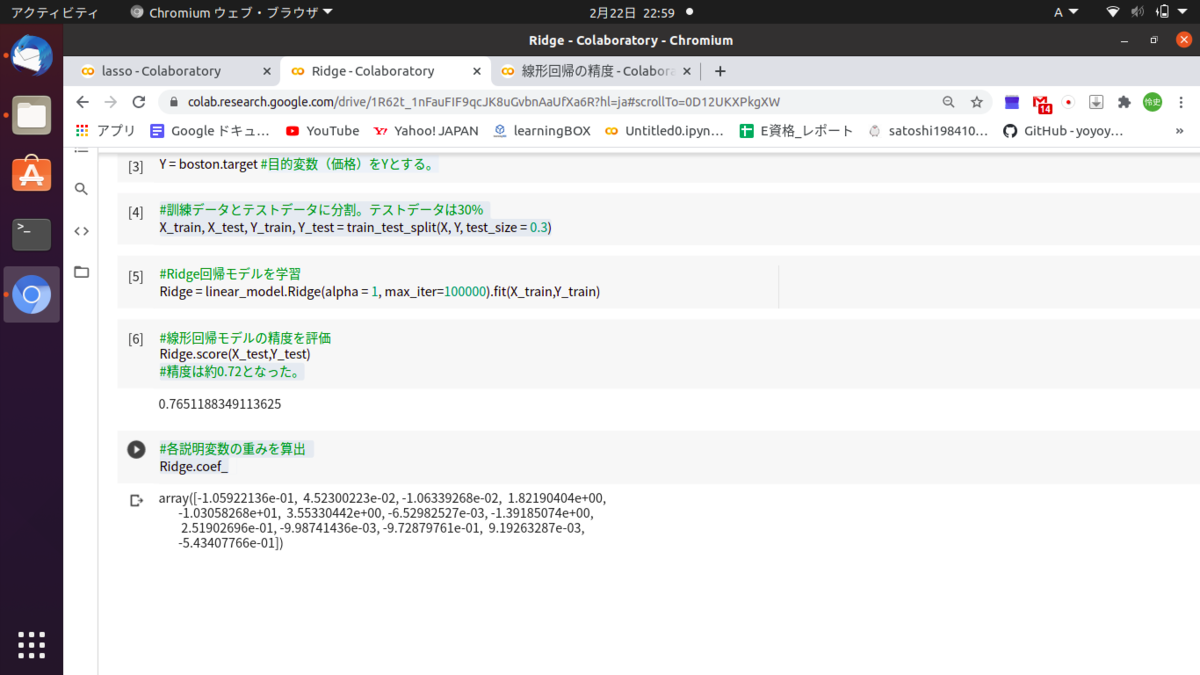1200x675 pixels.
Task: Click the output value 0.7651188349113625
Action: [x=220, y=405]
